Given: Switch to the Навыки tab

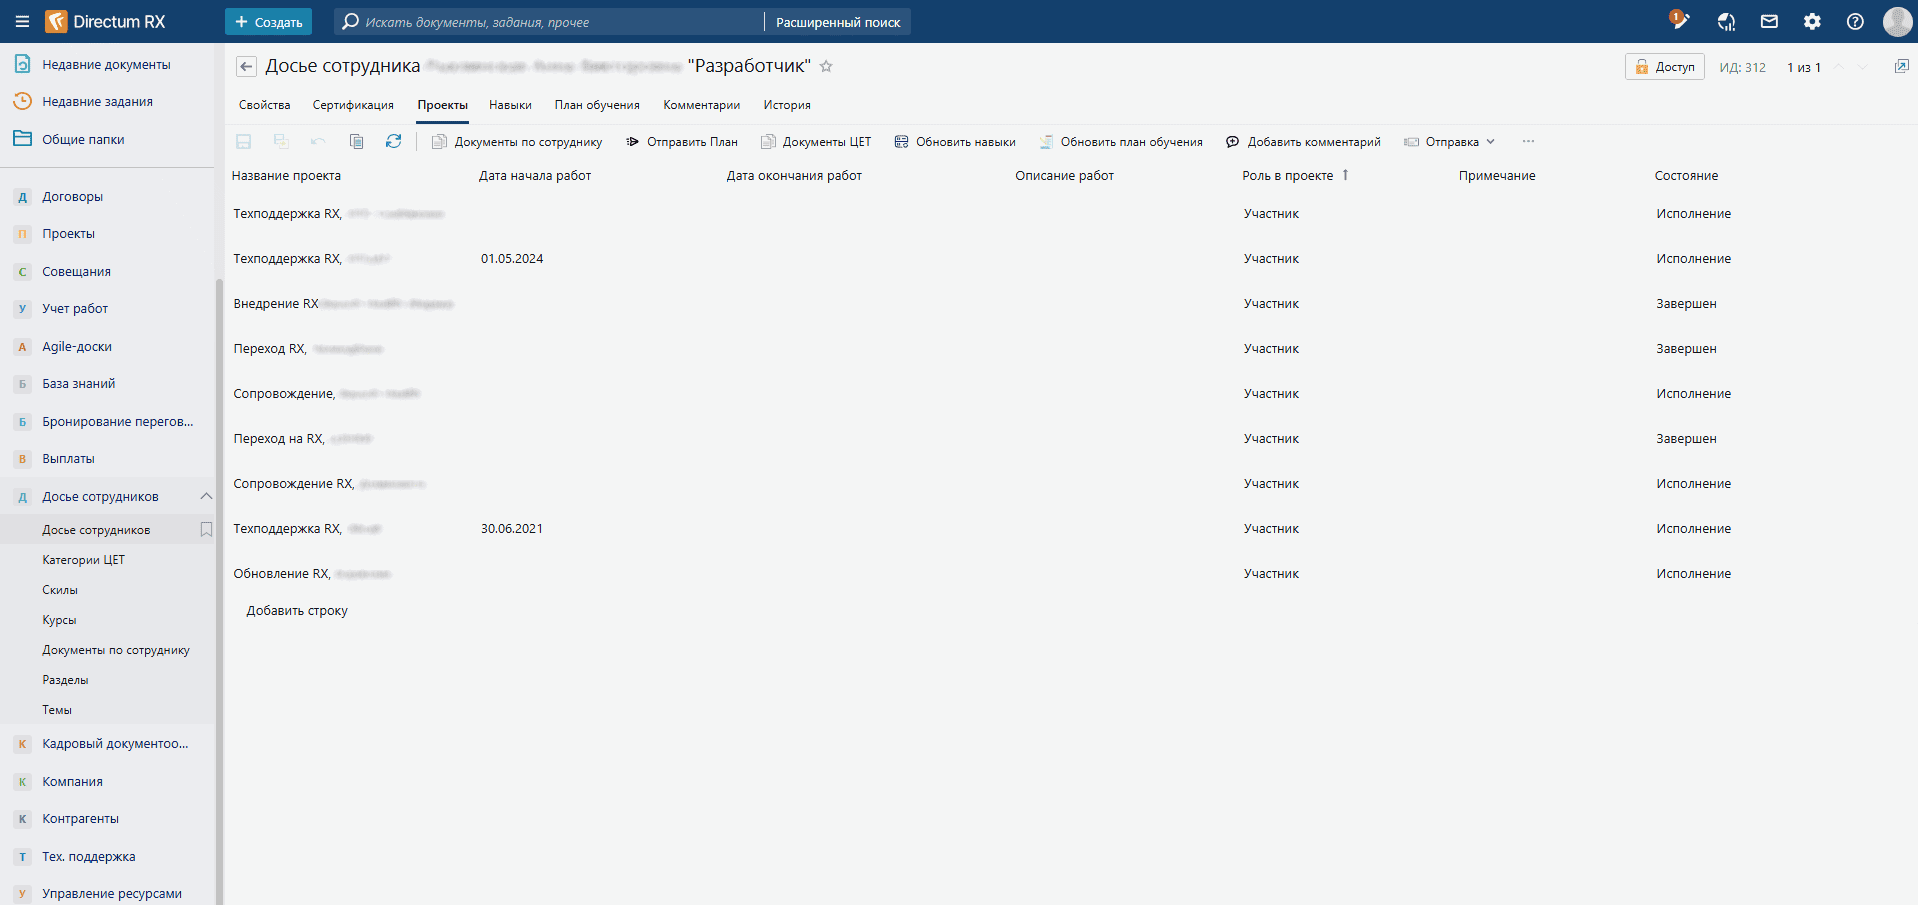Looking at the screenshot, I should [510, 105].
